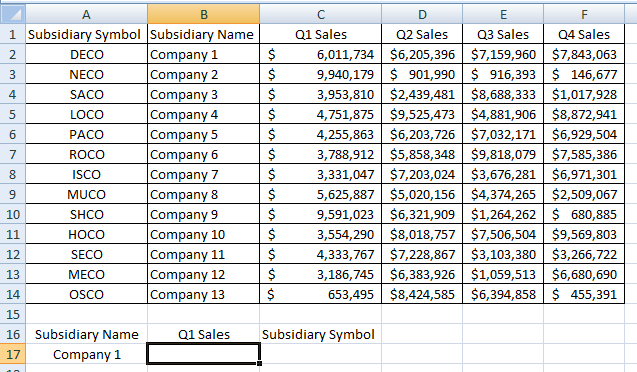
Task: Click the Q3 Sales header cell
Action: 503,34
